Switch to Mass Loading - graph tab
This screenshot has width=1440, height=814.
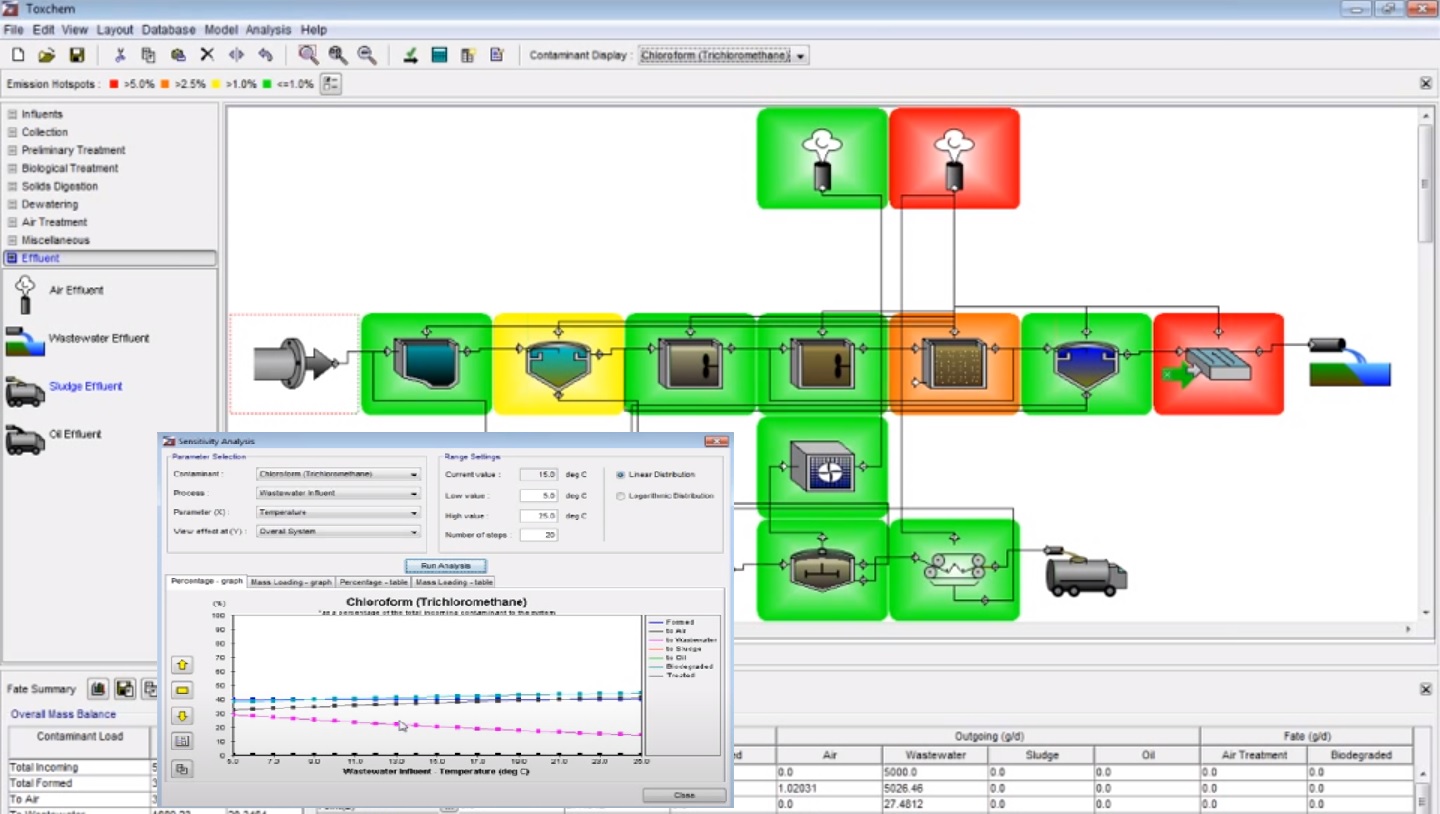pyautogui.click(x=290, y=581)
